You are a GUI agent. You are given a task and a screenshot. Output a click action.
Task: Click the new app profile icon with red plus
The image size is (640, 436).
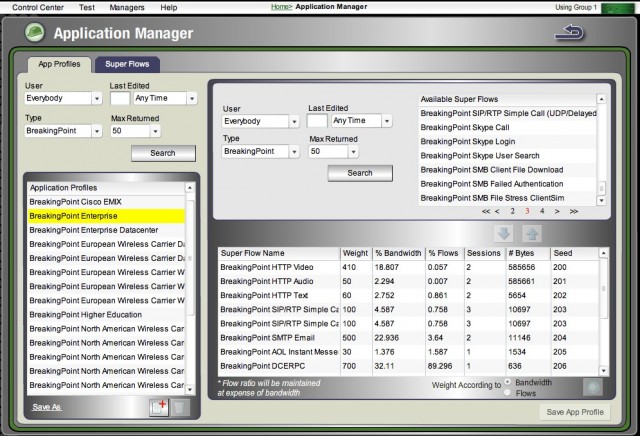tap(159, 407)
